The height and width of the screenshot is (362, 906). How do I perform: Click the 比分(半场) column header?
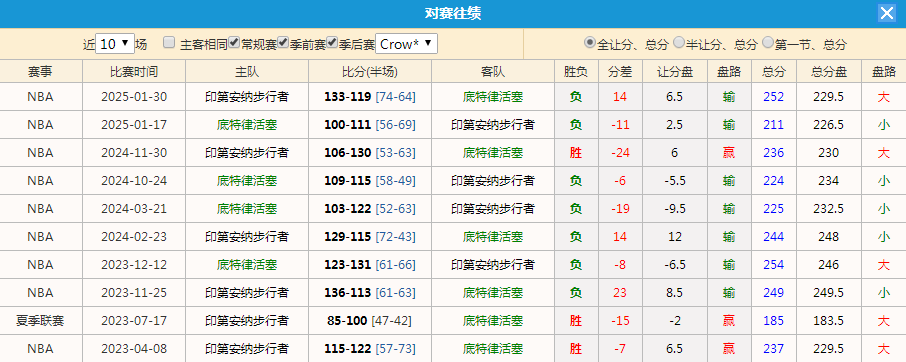pyautogui.click(x=370, y=72)
